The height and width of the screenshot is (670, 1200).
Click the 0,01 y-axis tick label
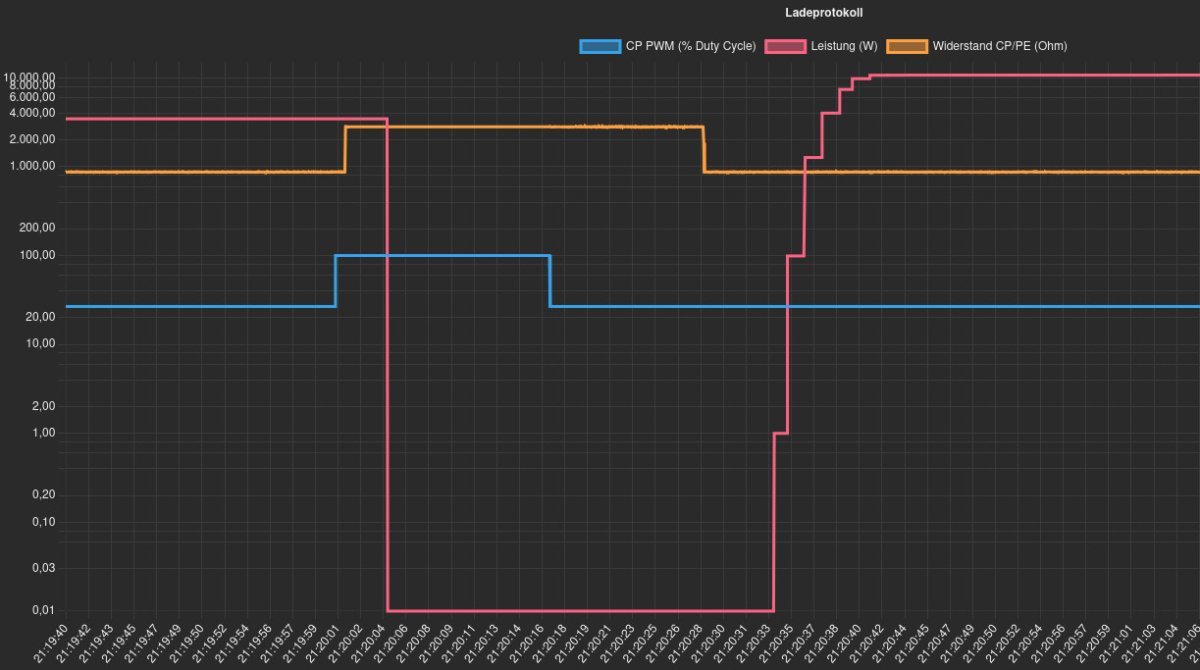42,610
